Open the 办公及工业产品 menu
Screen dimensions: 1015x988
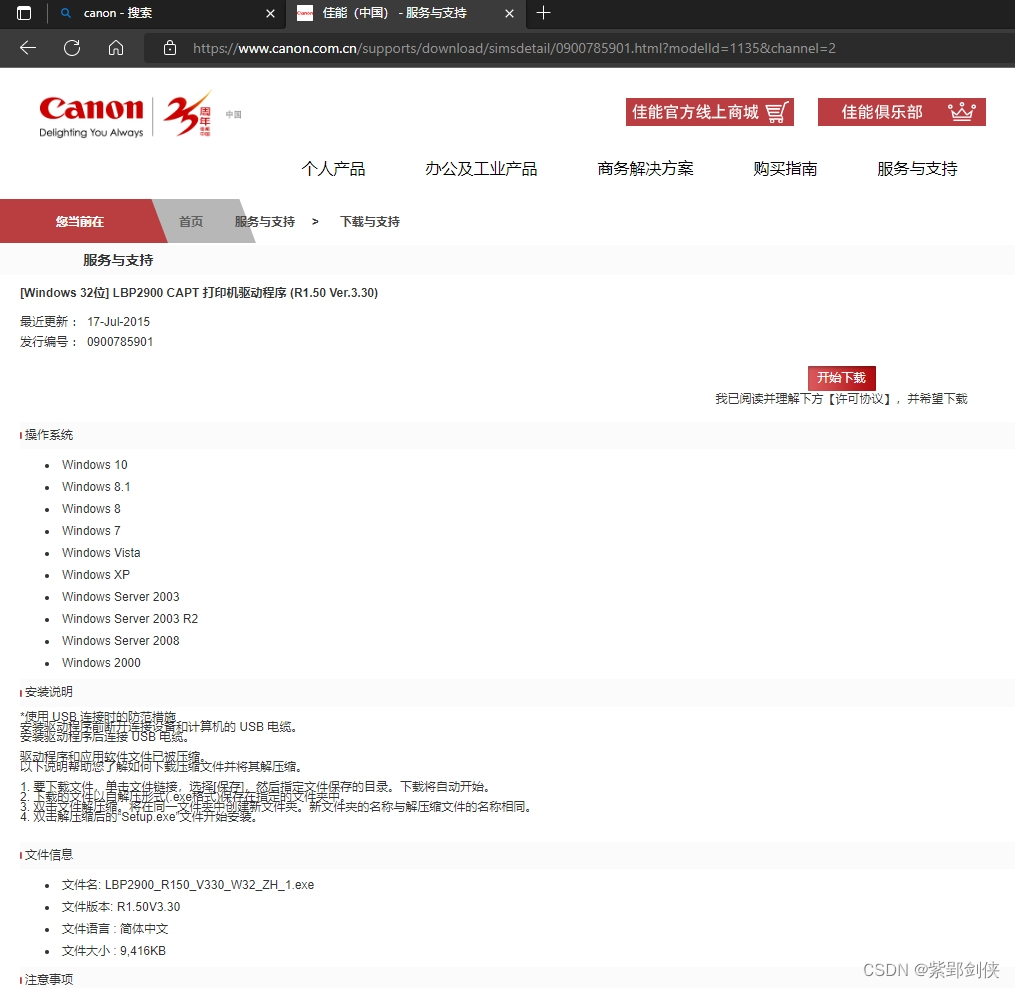[x=481, y=169]
